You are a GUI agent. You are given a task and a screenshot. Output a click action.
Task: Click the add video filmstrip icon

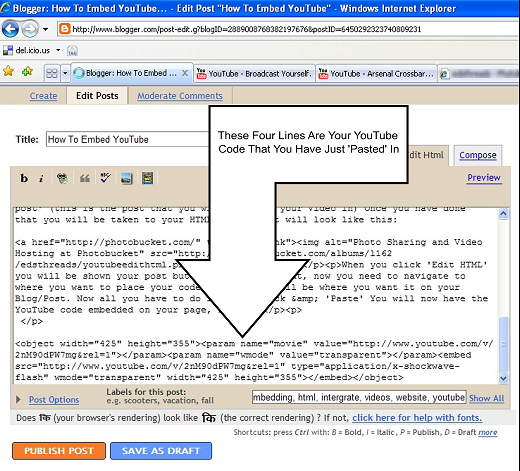tap(148, 178)
